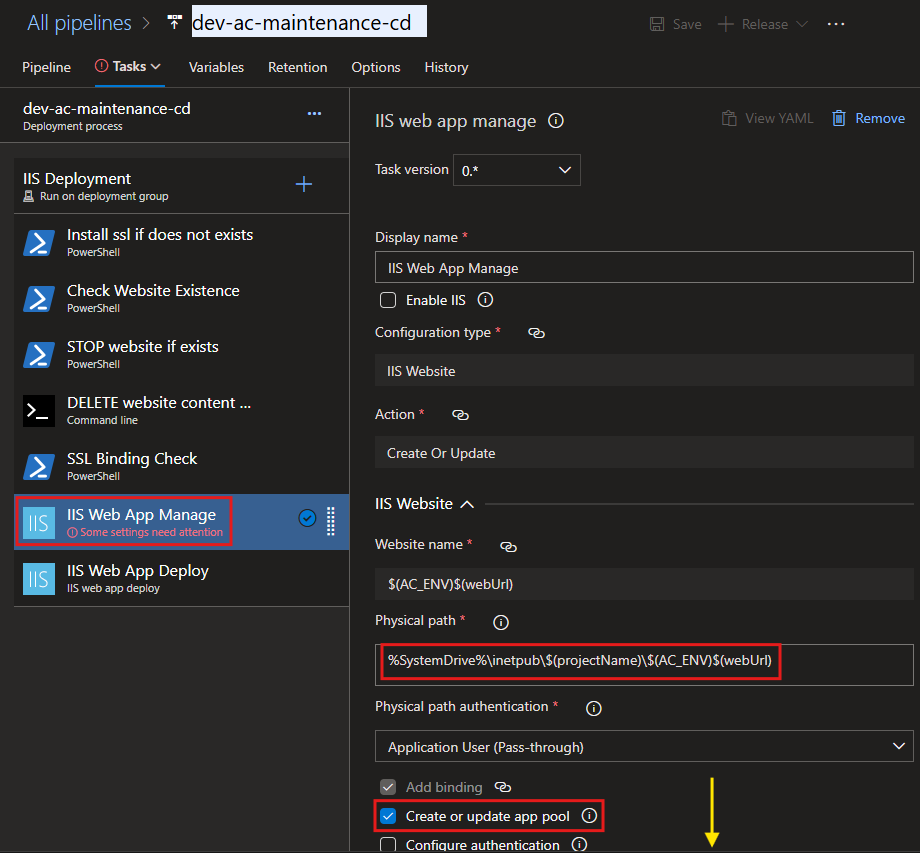Toggle the Add binding checkbox
The image size is (920, 853).
point(388,787)
